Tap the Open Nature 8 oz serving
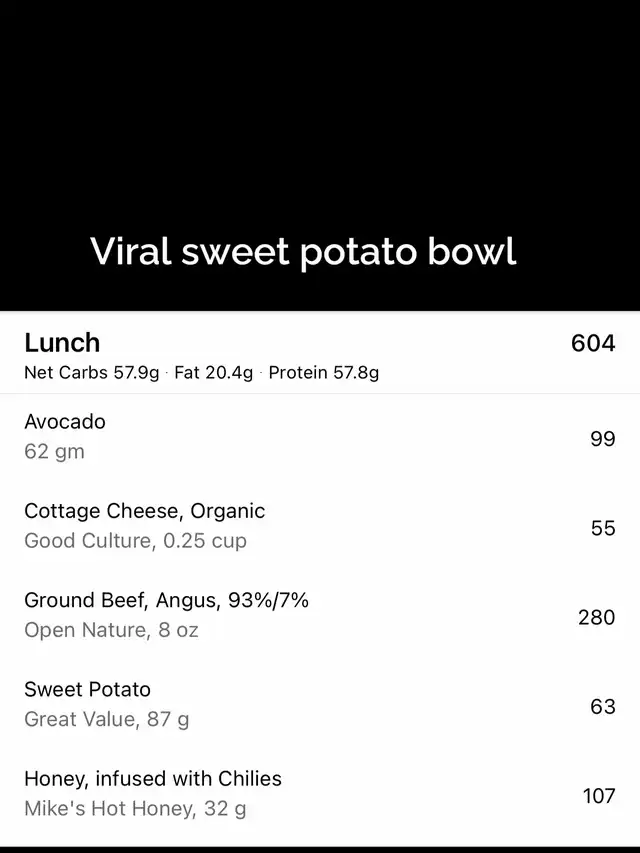The width and height of the screenshot is (640, 853). coord(111,630)
